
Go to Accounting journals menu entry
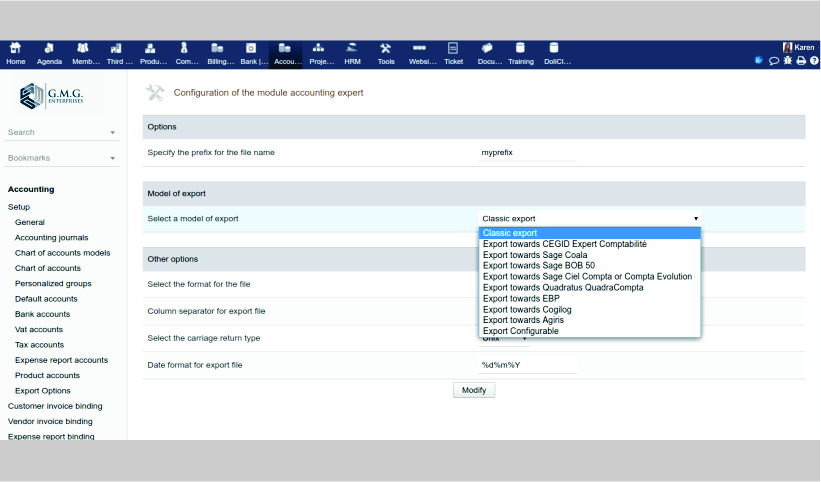click(x=51, y=238)
